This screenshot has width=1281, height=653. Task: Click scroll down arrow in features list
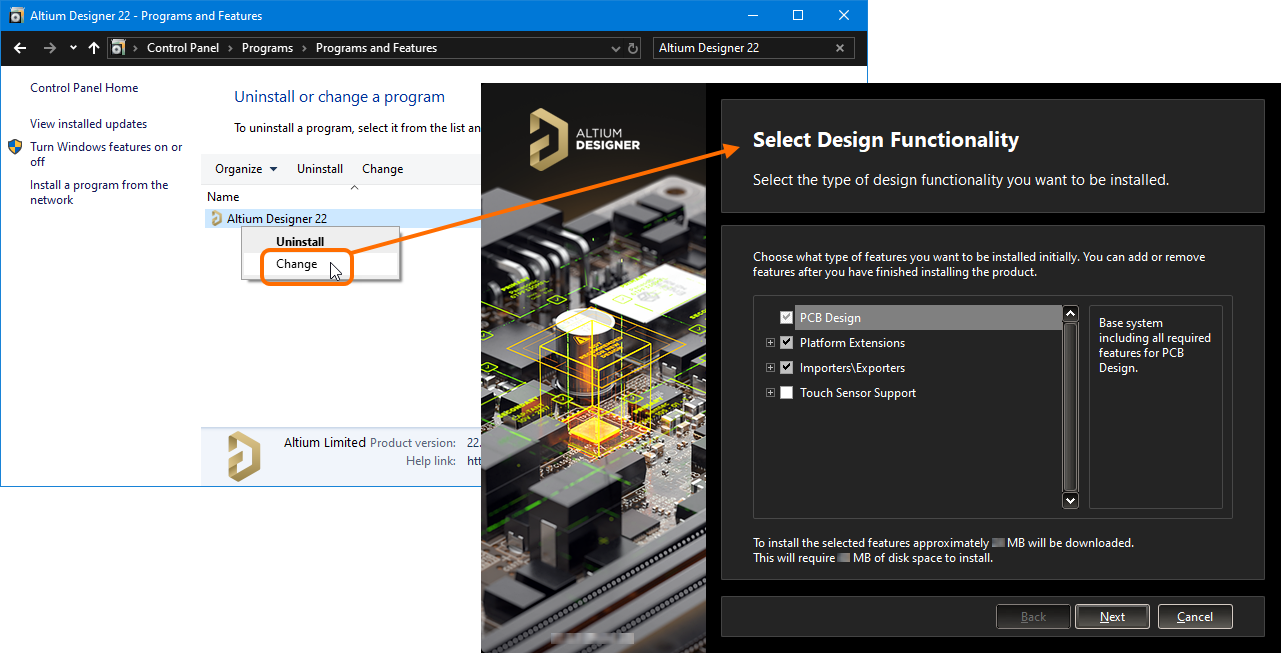(x=1070, y=500)
